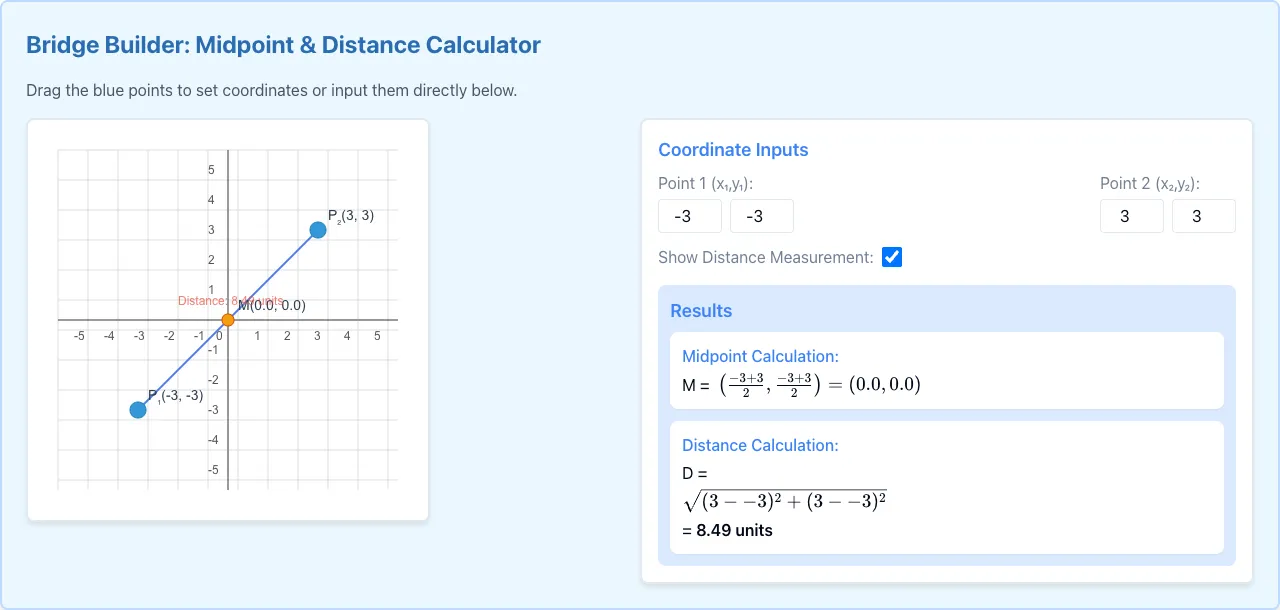Click the P1(-3, -3) label on graph

click(x=176, y=396)
